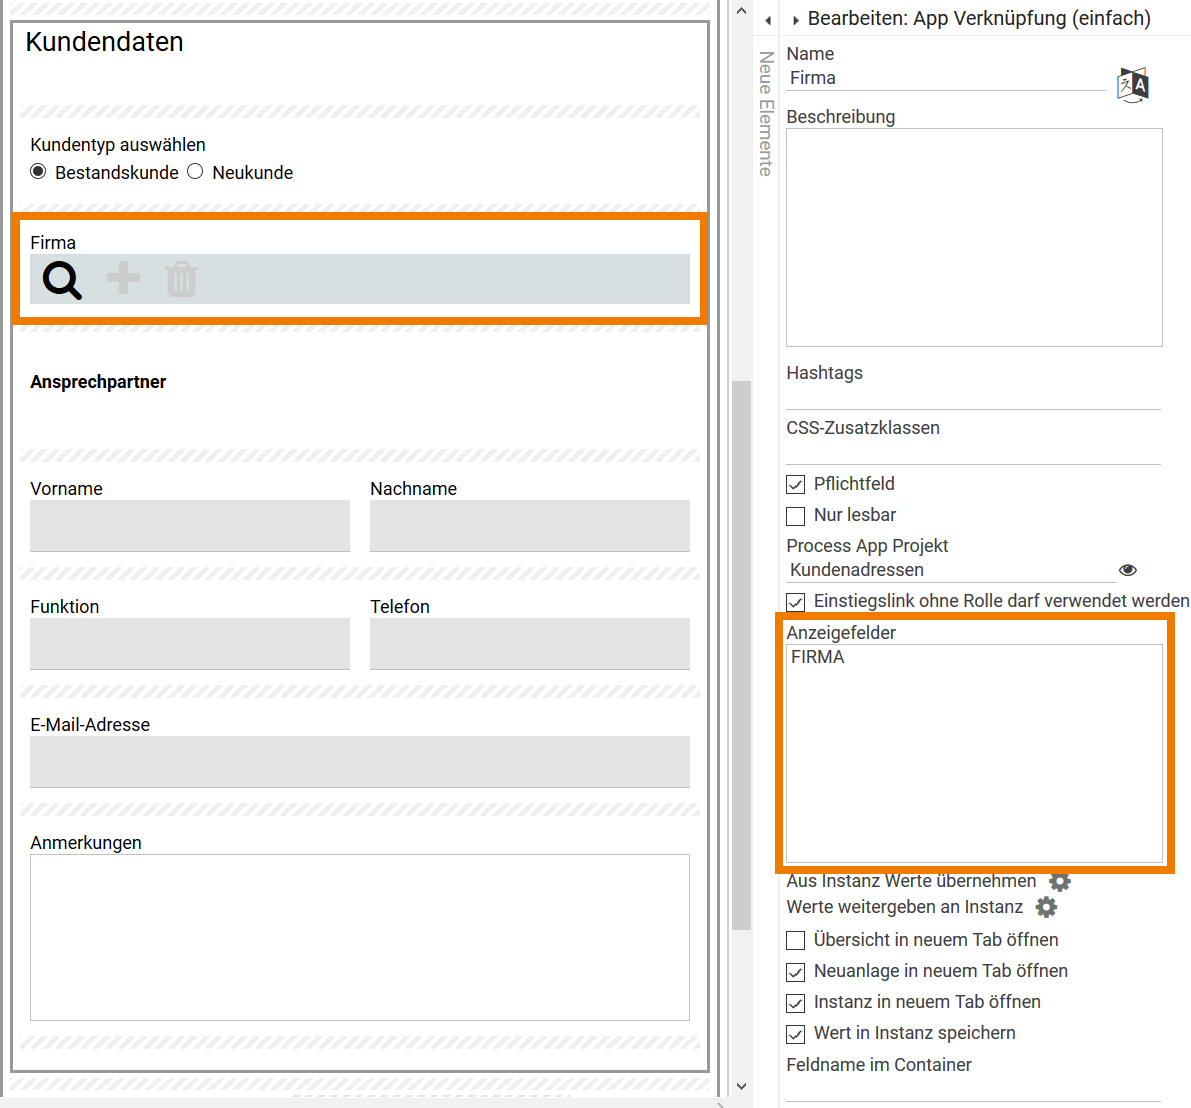Click the eye icon next to Kundenadressen
This screenshot has width=1191, height=1108.
click(1128, 570)
